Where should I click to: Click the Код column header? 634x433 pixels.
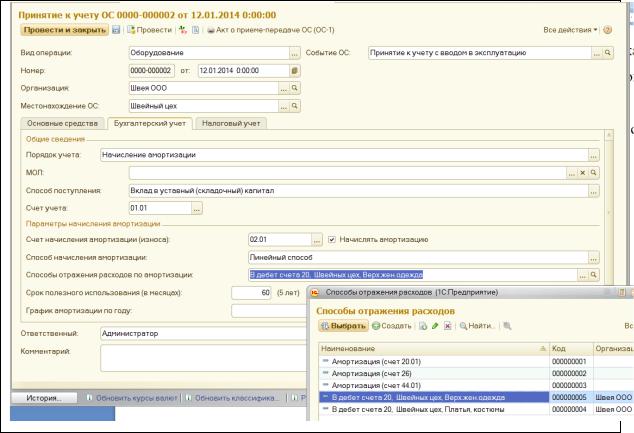tap(571, 349)
